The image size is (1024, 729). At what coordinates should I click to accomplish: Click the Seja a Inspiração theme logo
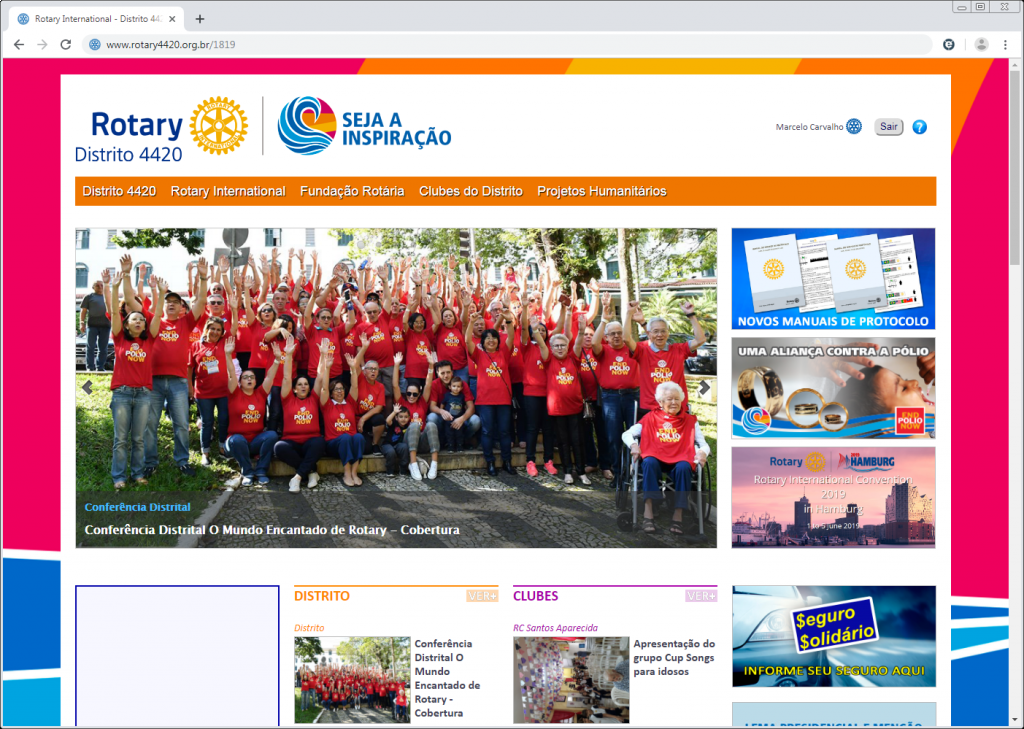click(364, 127)
